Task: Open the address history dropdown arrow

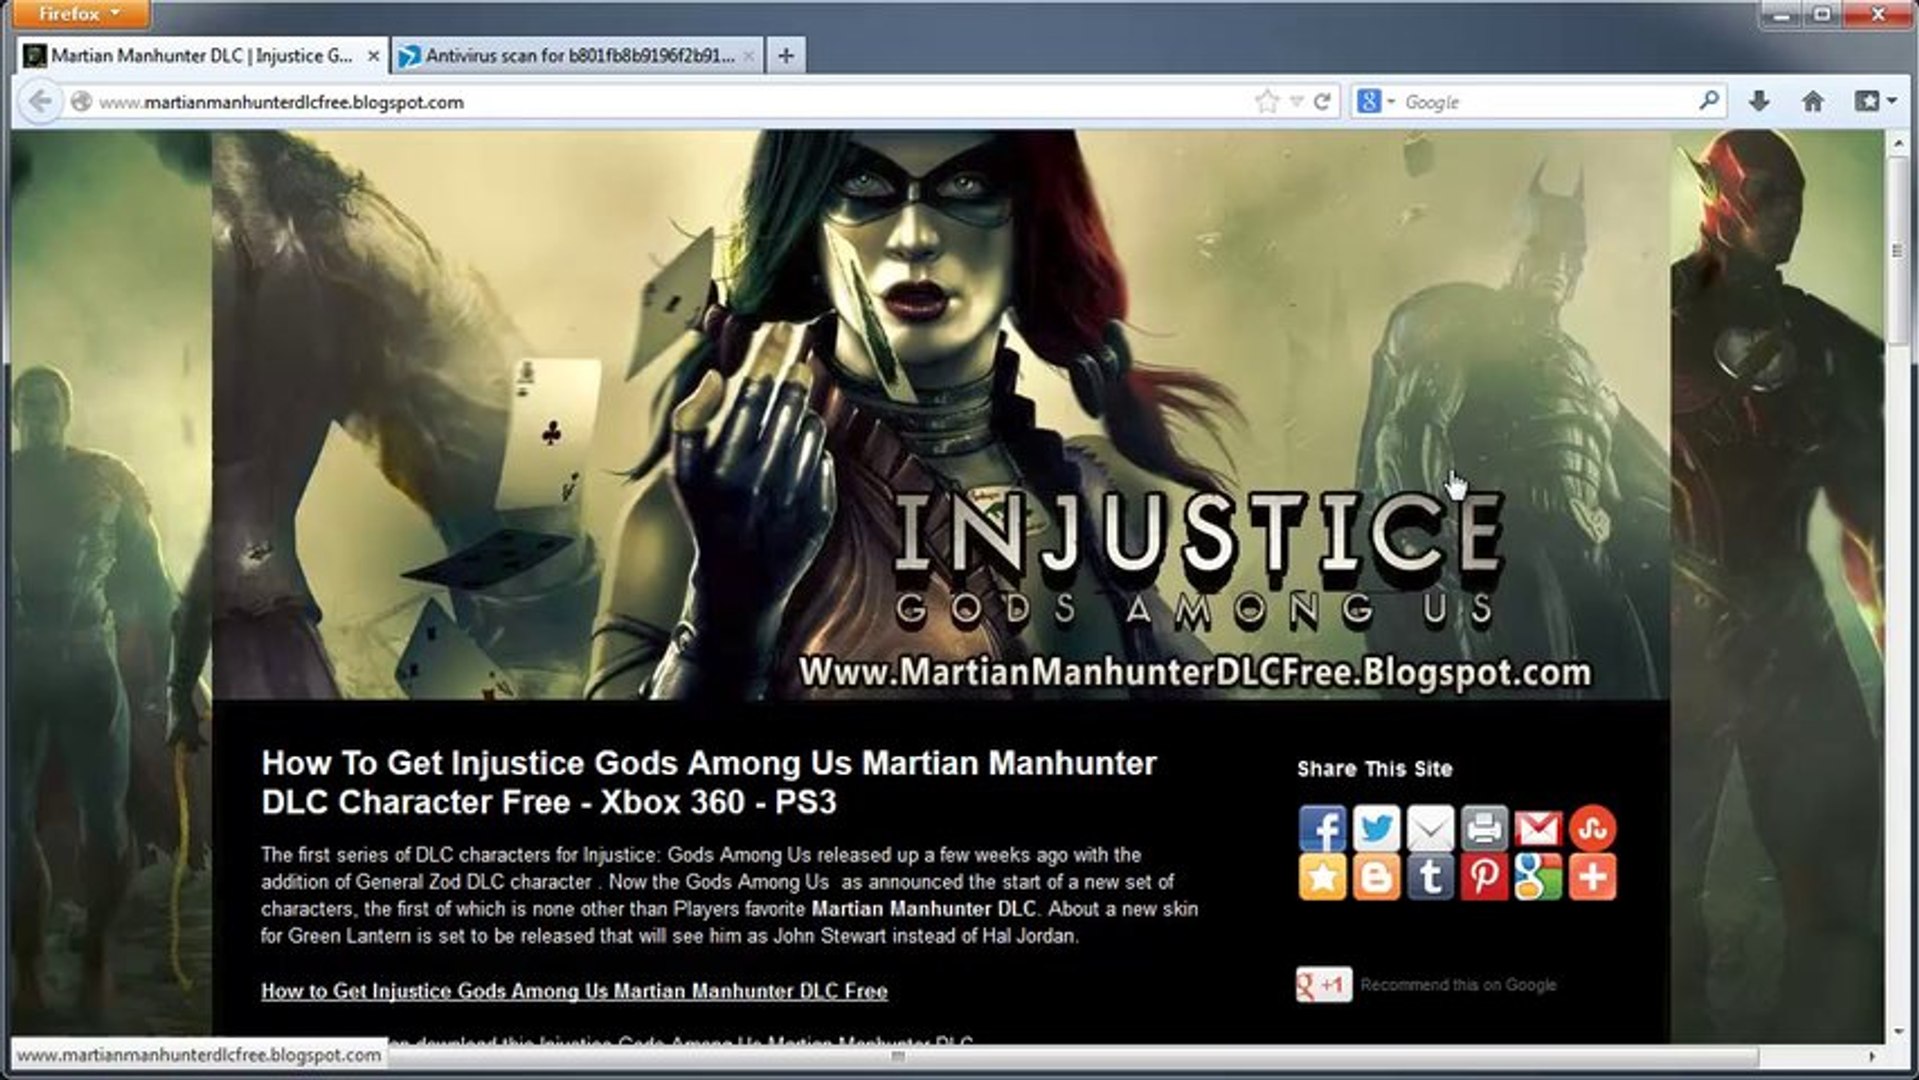Action: pyautogui.click(x=1296, y=102)
